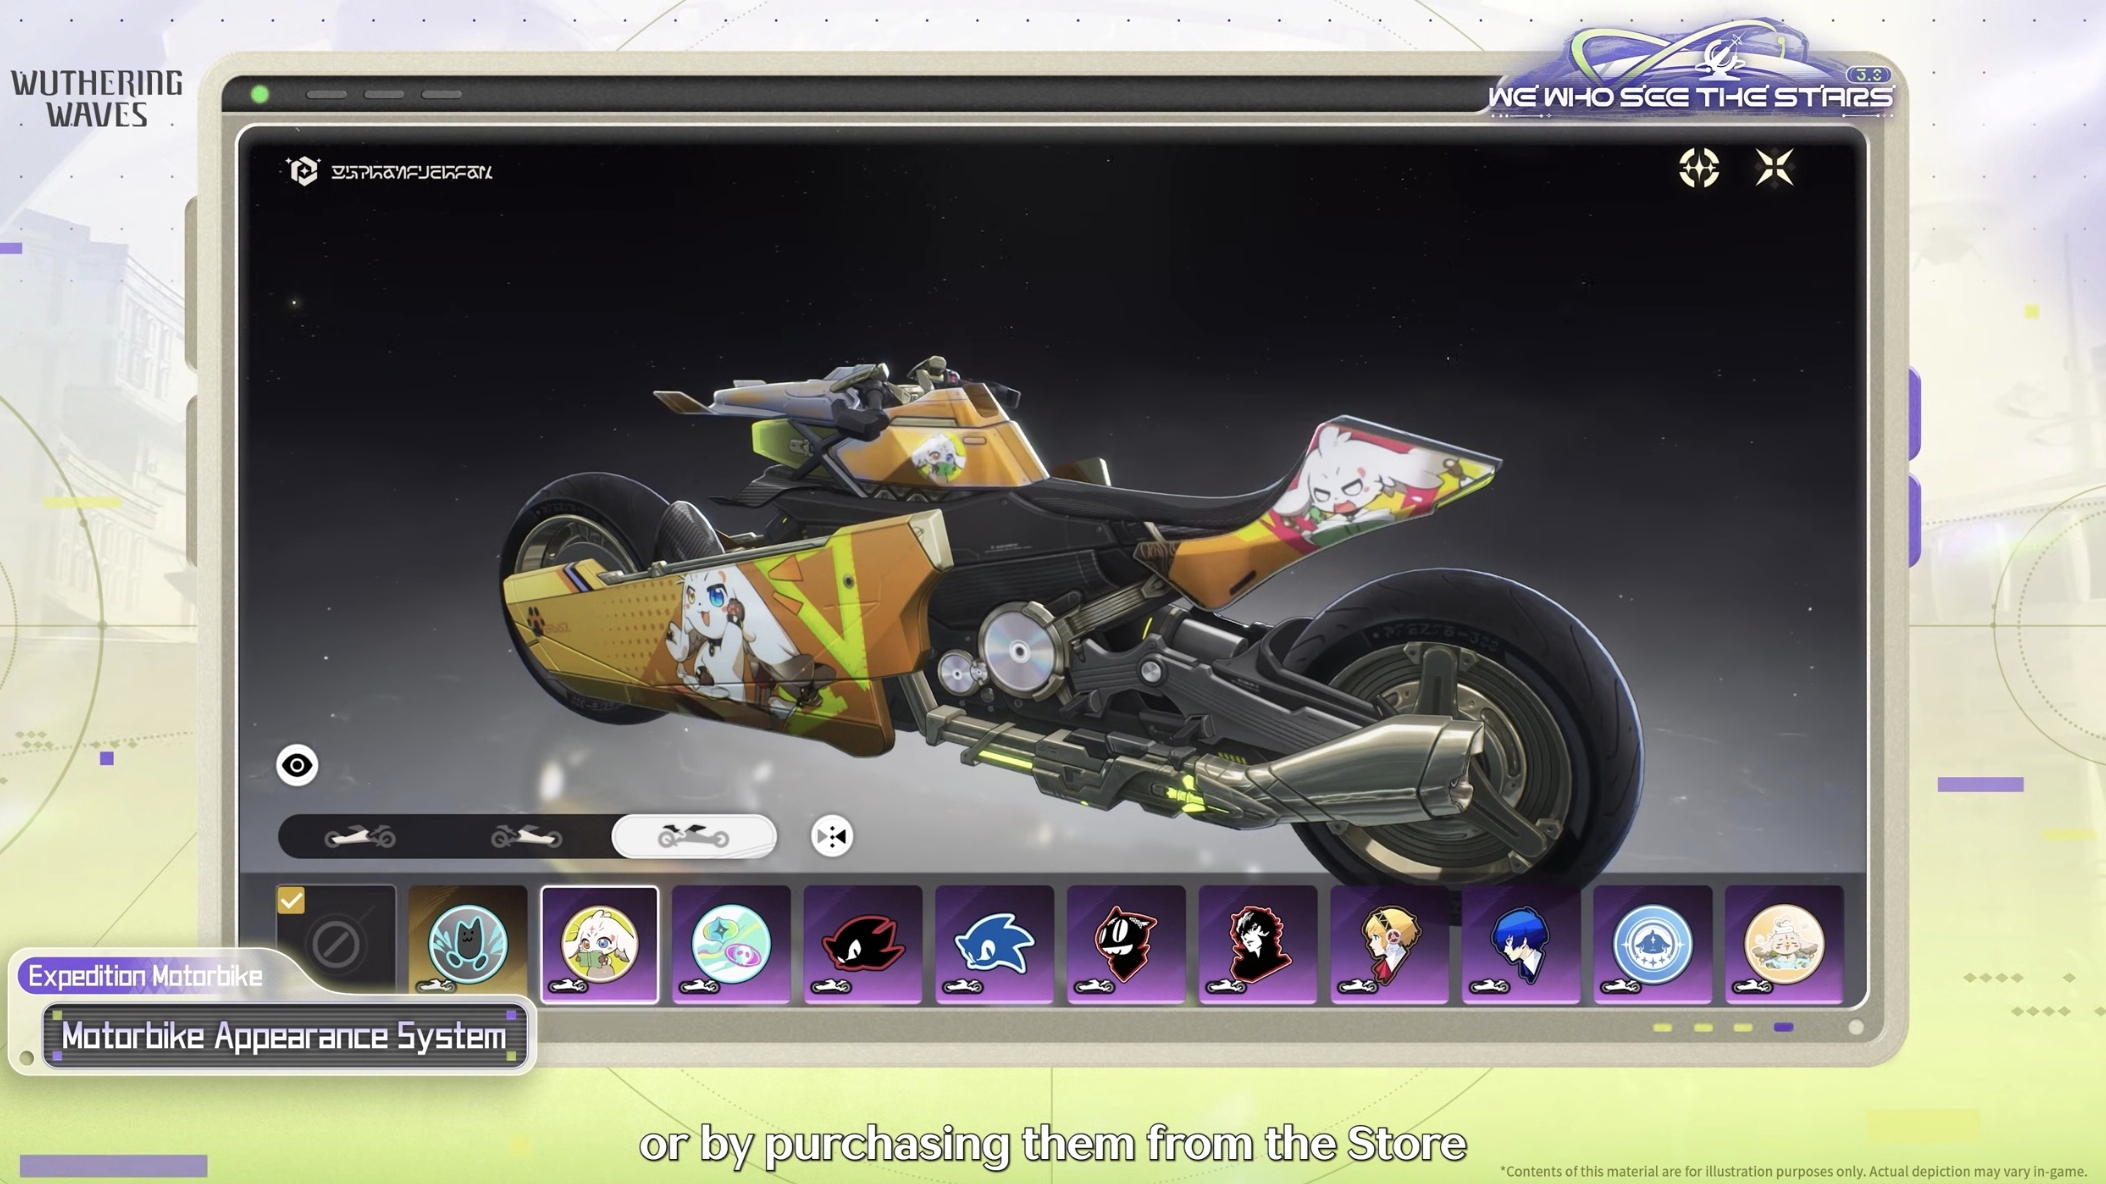Pick the black Morgana cat decal
The width and height of the screenshot is (2106, 1184).
pyautogui.click(x=1125, y=943)
